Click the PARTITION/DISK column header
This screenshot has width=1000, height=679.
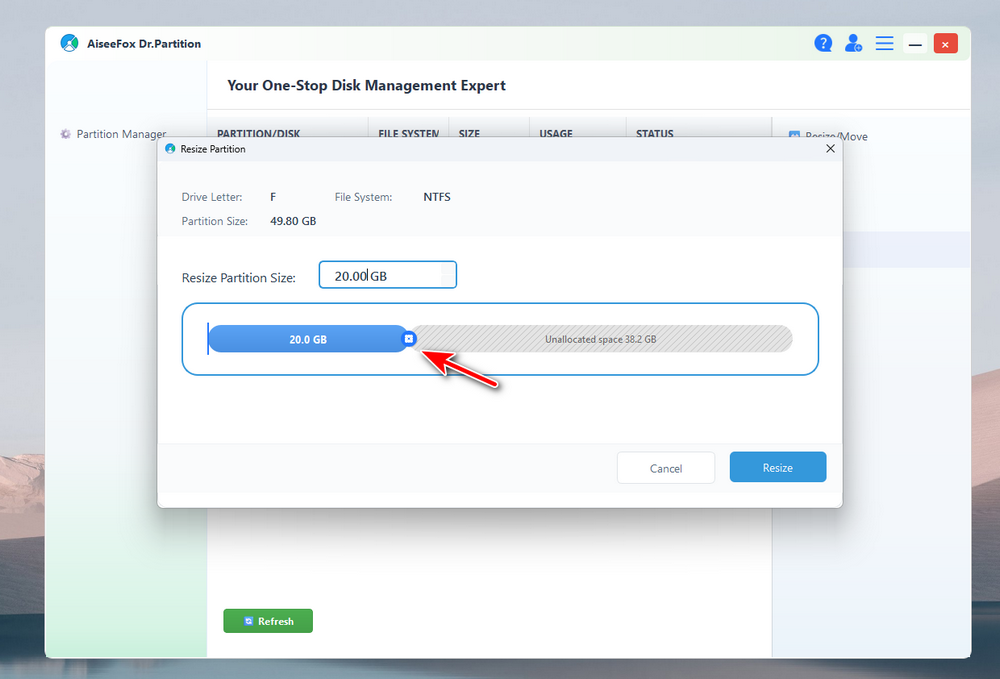pyautogui.click(x=259, y=133)
